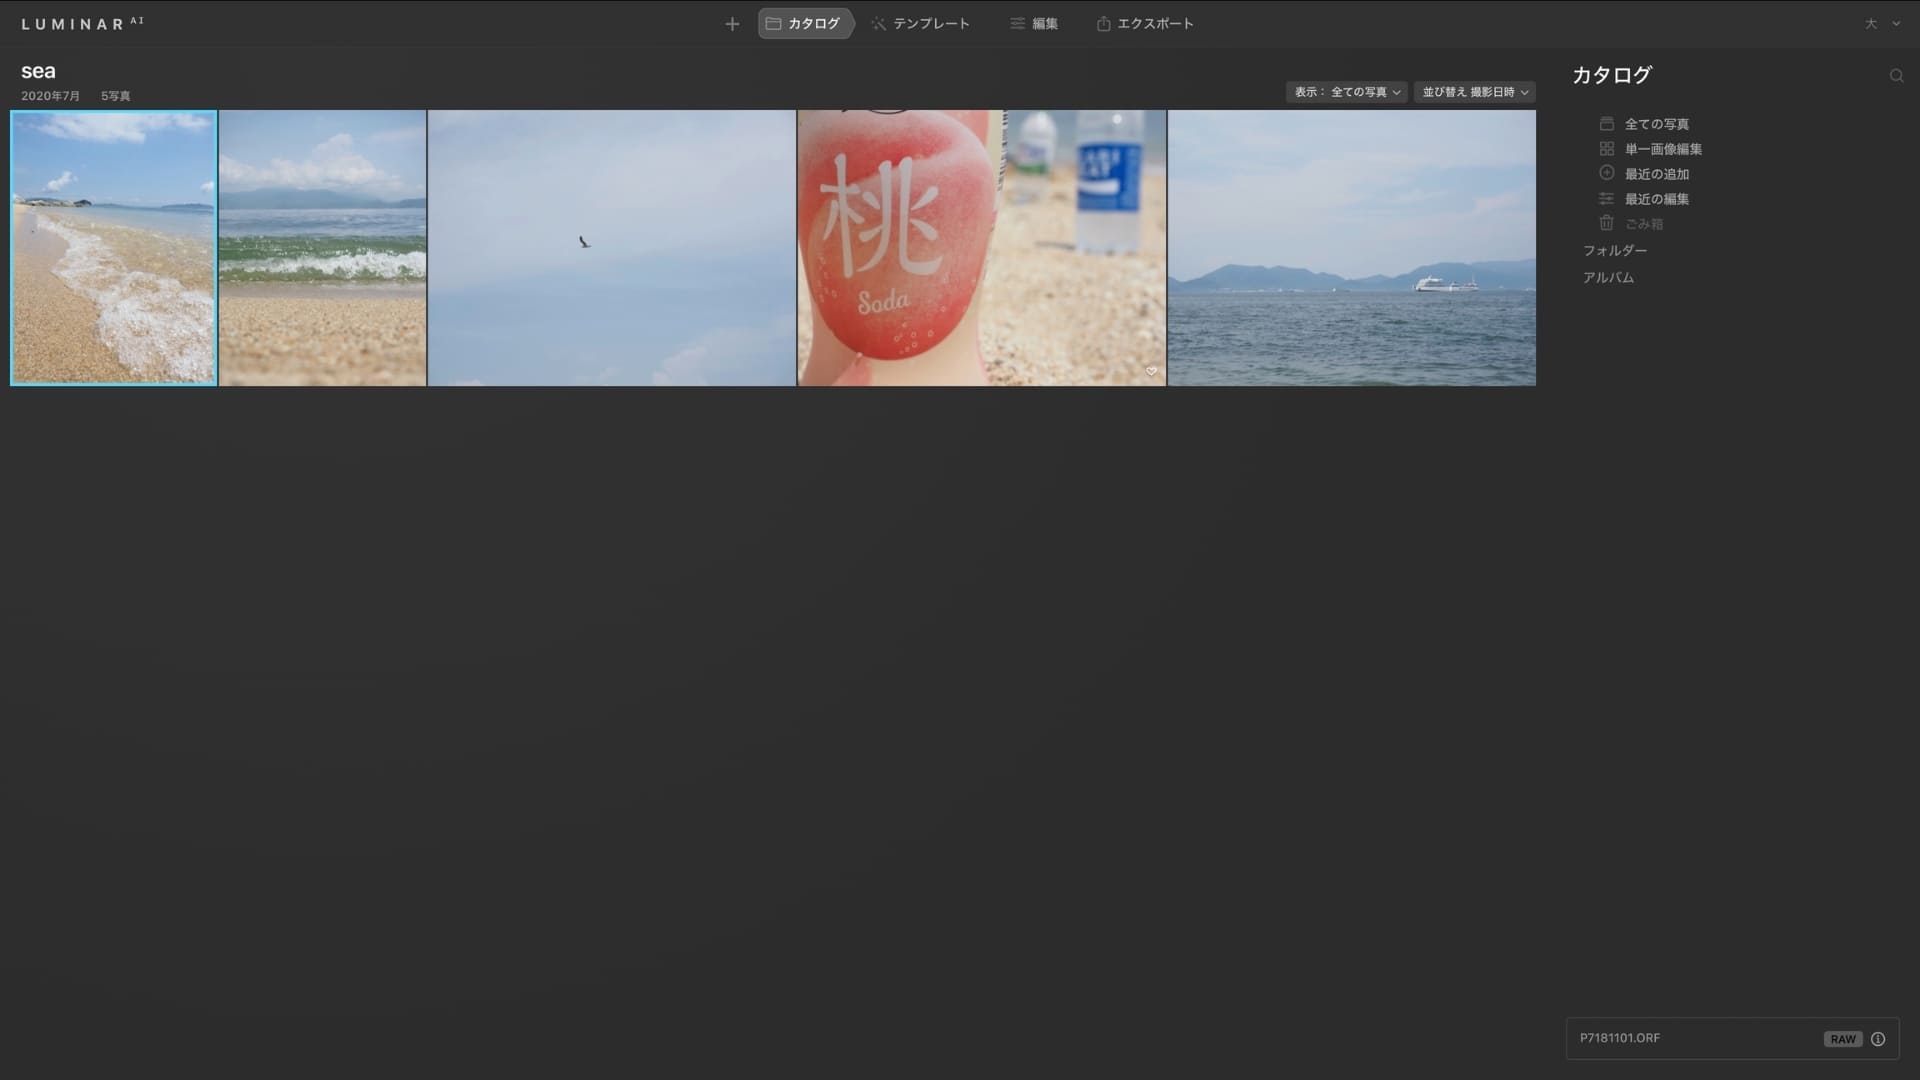
Task: Expand the フォルダー section
Action: tap(1614, 251)
